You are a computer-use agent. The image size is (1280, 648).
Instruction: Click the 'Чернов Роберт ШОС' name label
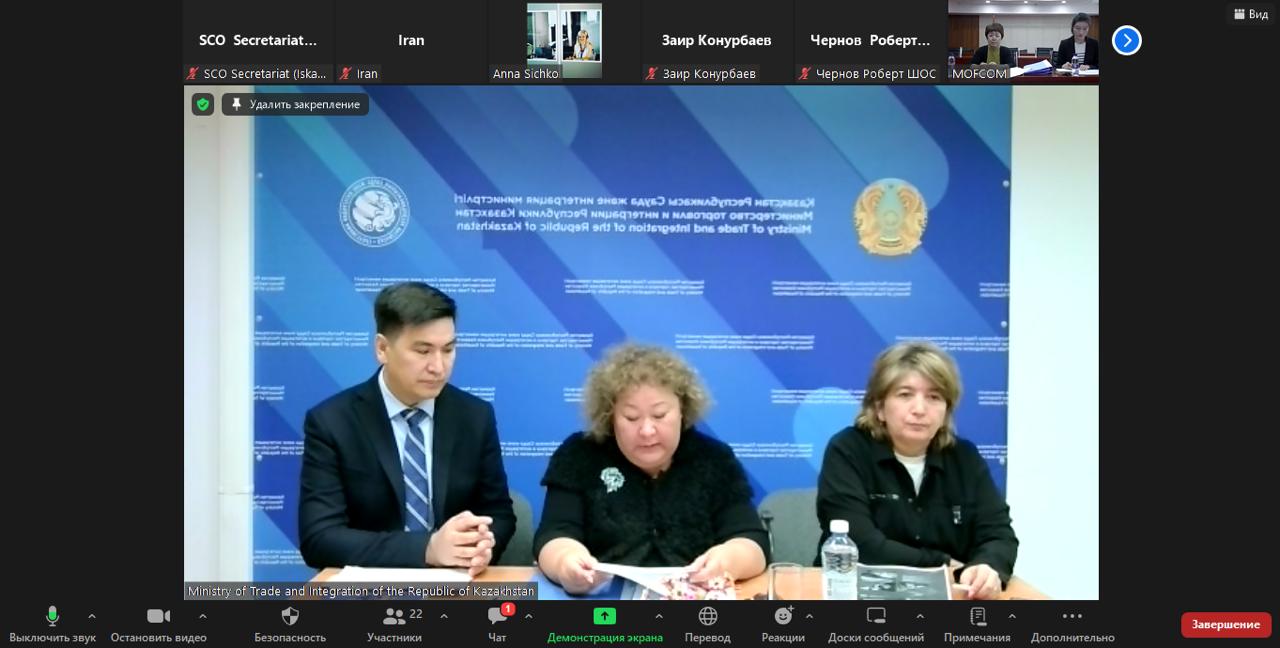868,74
